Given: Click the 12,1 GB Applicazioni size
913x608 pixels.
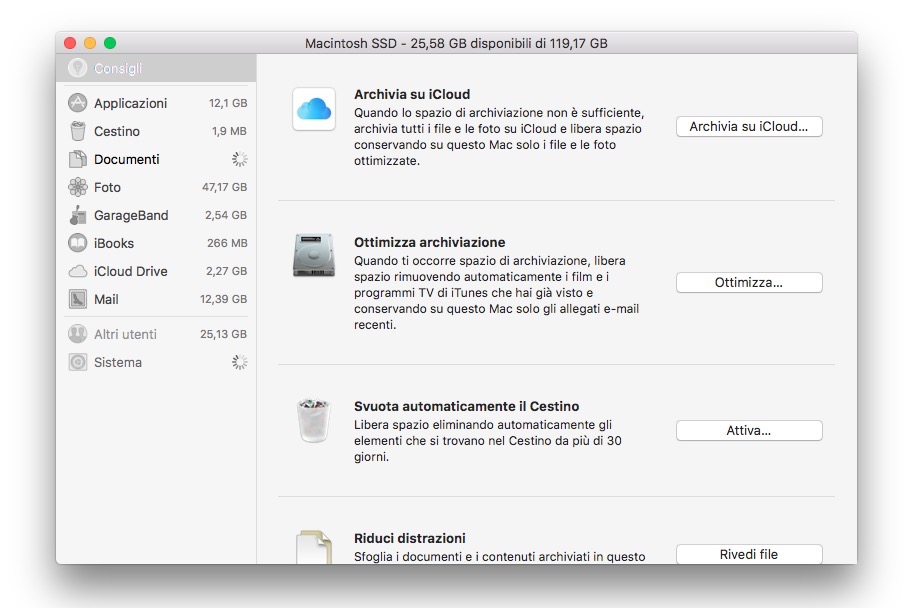Looking at the screenshot, I should tap(228, 103).
